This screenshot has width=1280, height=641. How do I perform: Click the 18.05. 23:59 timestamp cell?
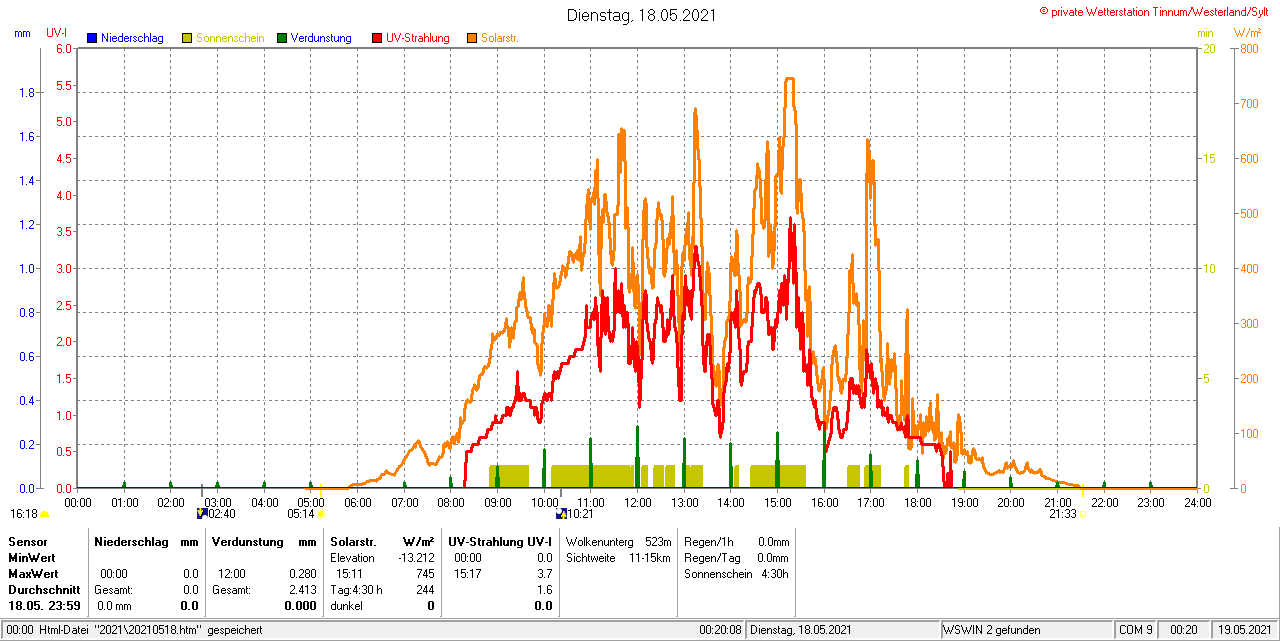44,606
